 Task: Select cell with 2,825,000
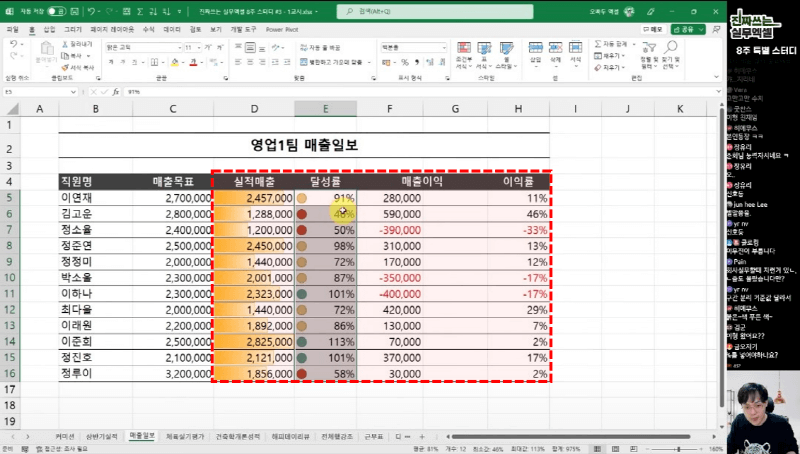(x=254, y=341)
